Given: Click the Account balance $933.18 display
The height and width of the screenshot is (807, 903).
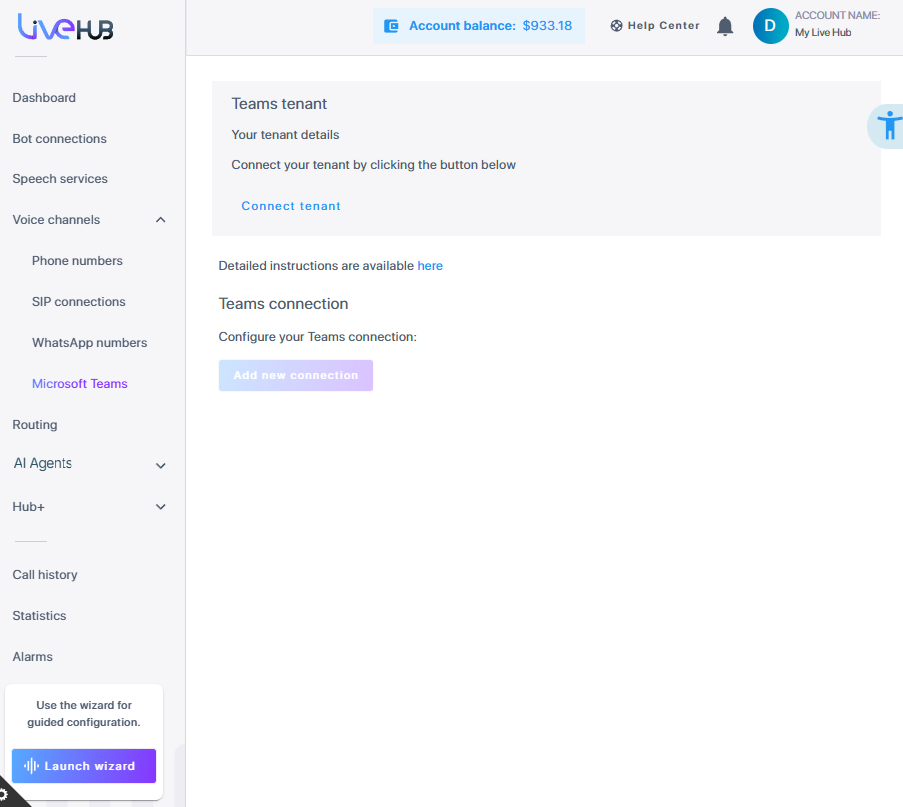Looking at the screenshot, I should pyautogui.click(x=479, y=26).
